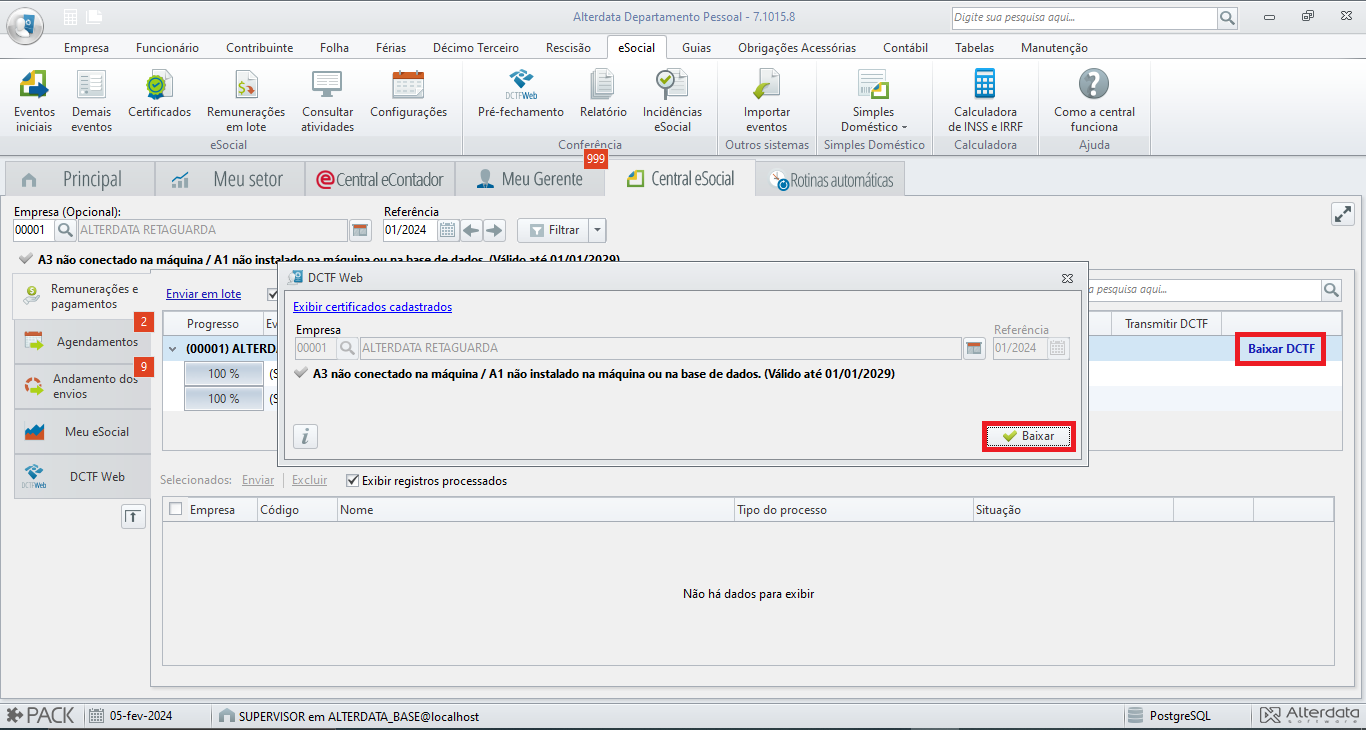Viewport: 1366px width, 730px height.
Task: Select DCTF Web side tab
Action: point(82,477)
